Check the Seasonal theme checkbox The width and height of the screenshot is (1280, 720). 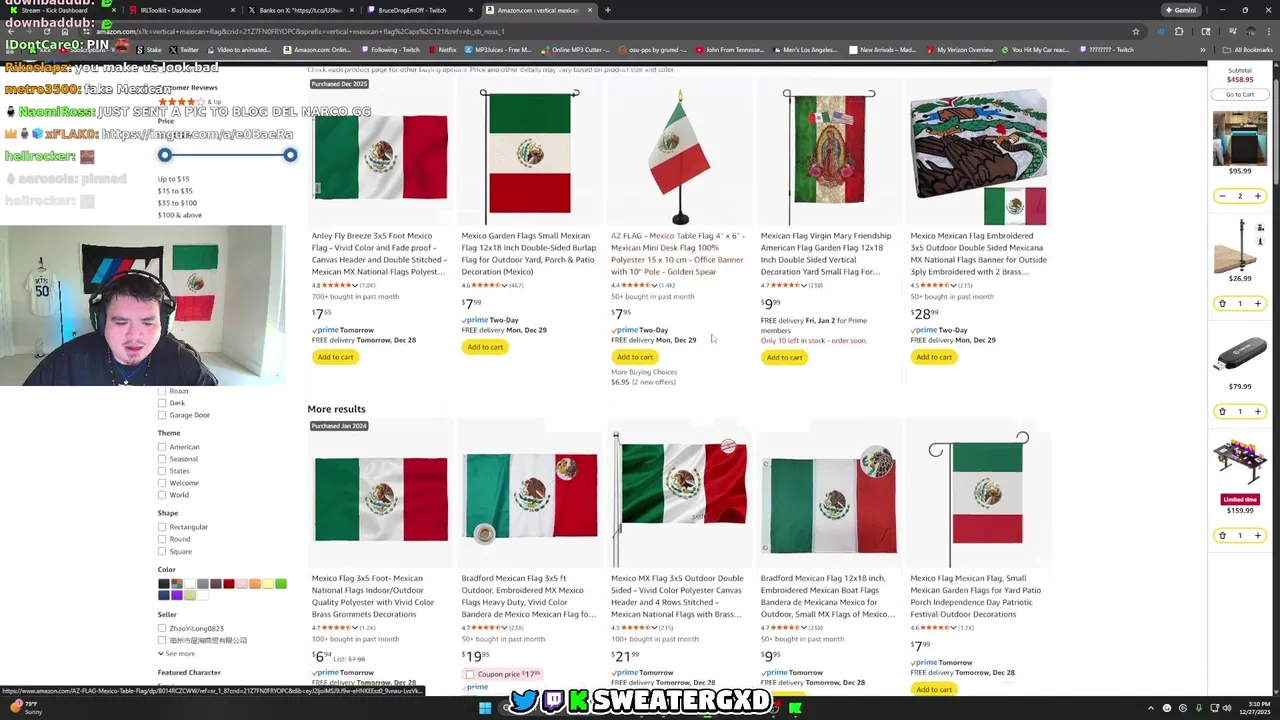162,459
